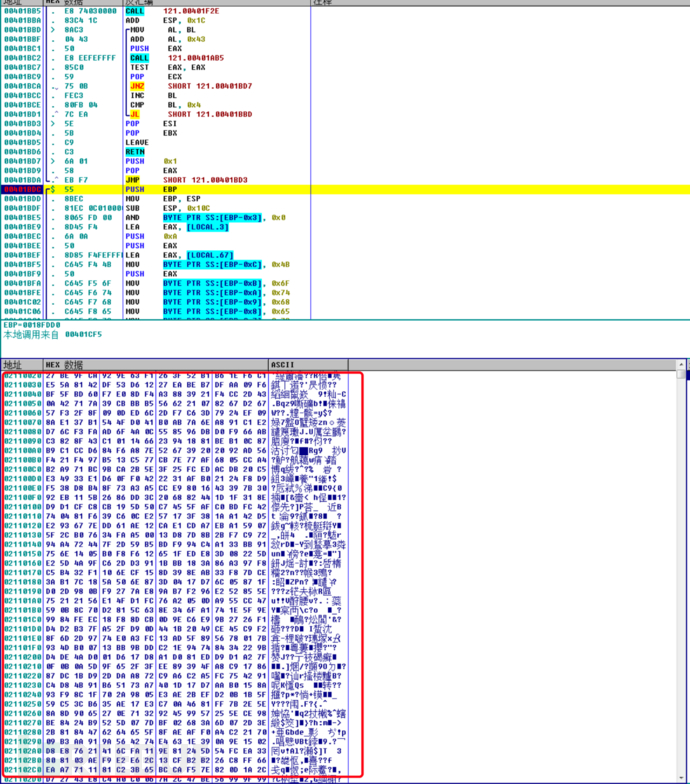The width and height of the screenshot is (690, 784).
Task: Select the CMP BL, 0x4 instruction
Action: (x=165, y=105)
